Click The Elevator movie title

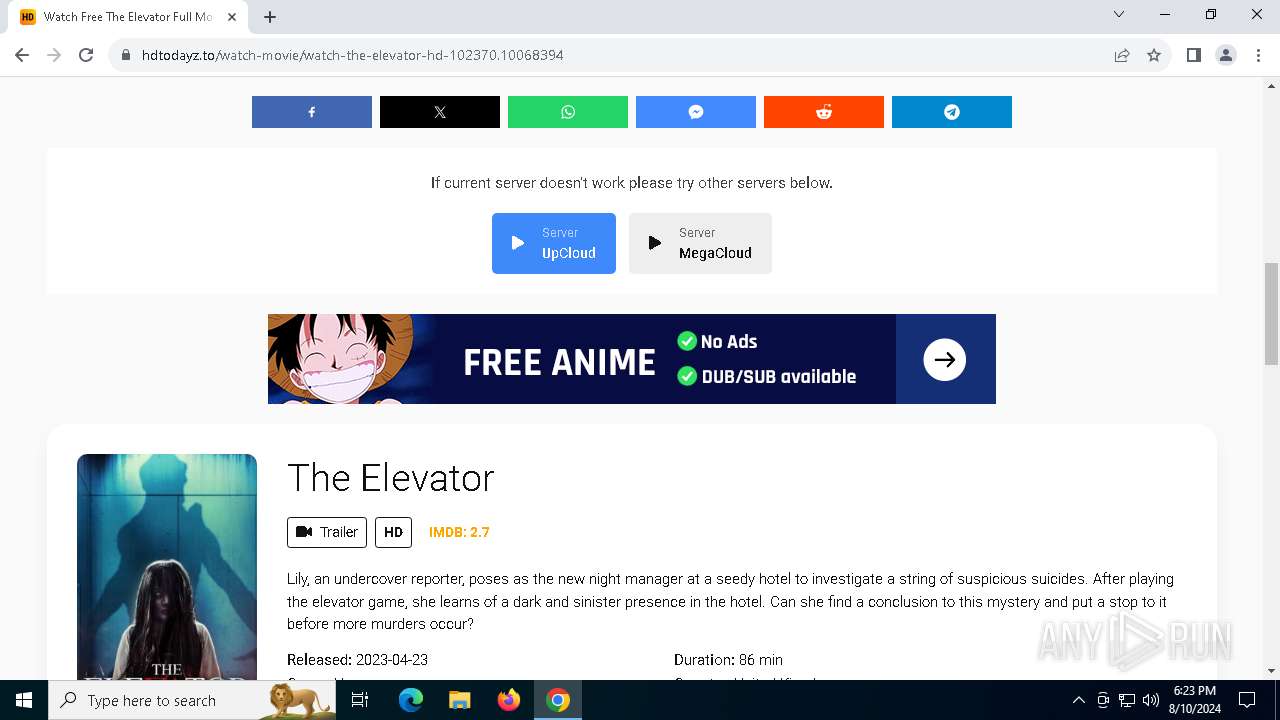tap(391, 478)
